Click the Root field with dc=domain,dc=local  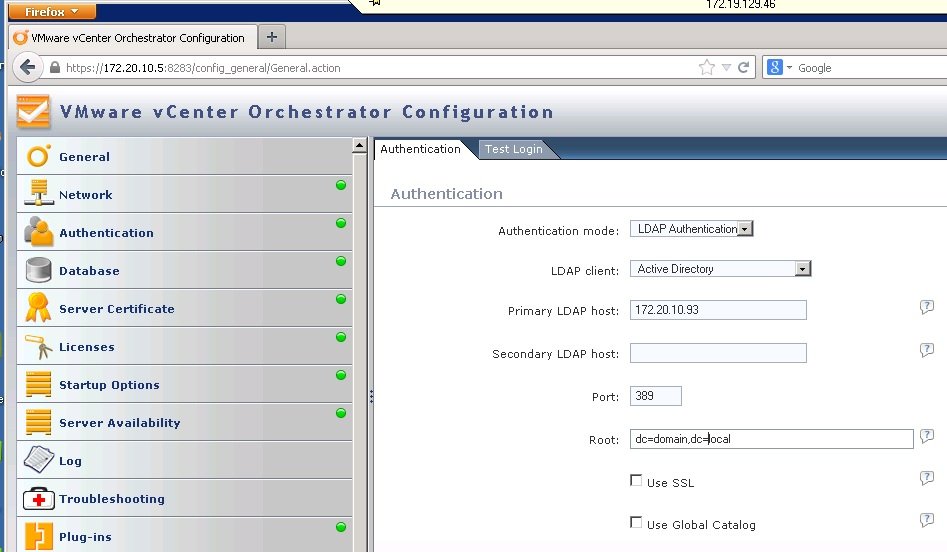pos(771,438)
